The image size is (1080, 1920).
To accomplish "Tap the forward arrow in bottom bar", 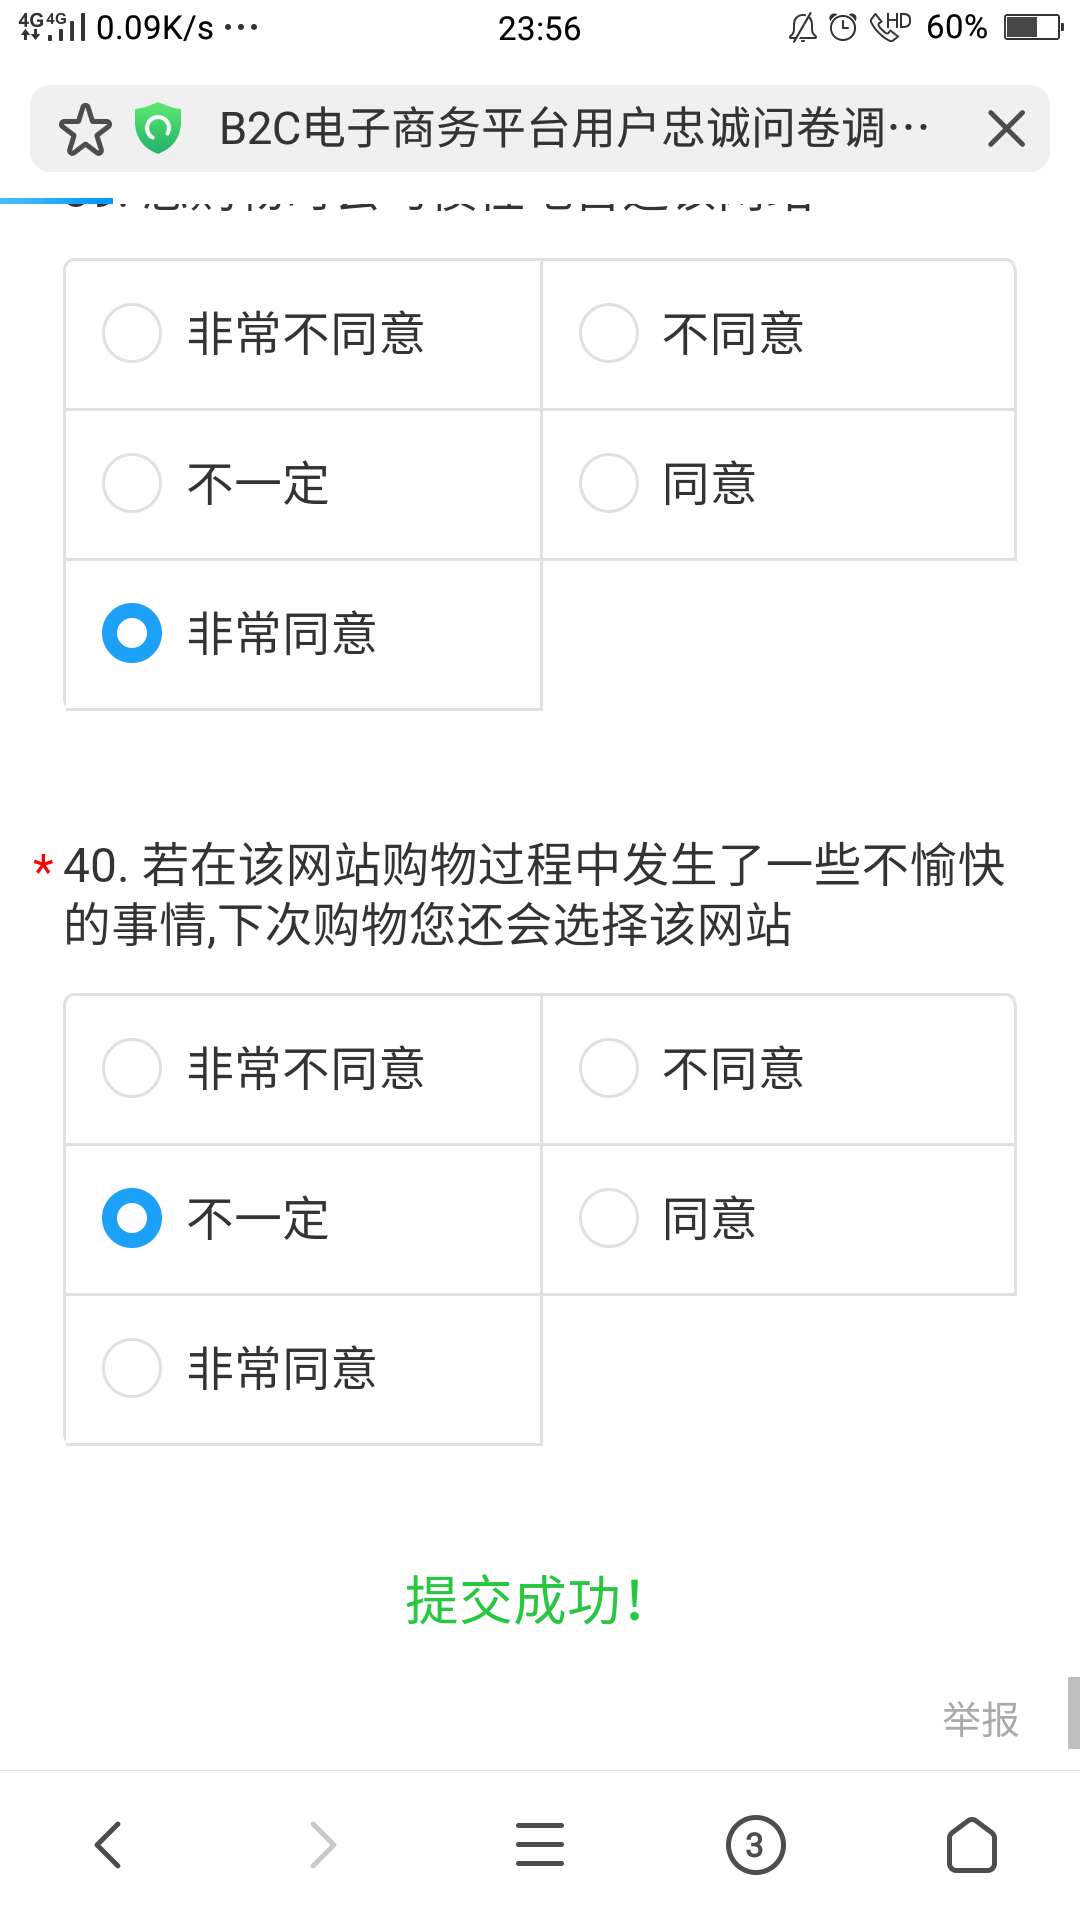I will pos(322,1844).
